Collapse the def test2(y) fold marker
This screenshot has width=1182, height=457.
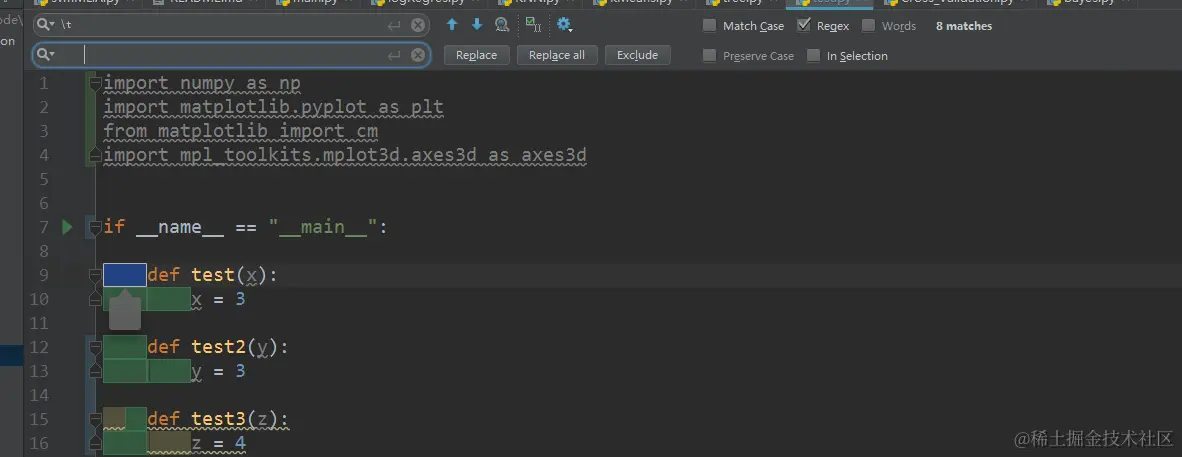(95, 347)
